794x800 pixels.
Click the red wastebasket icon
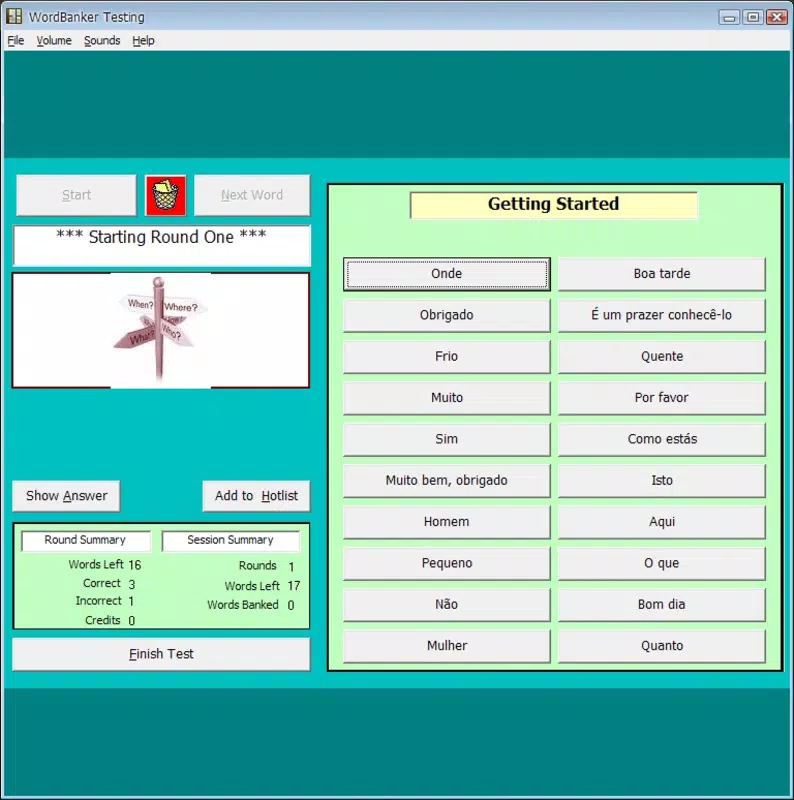(x=166, y=195)
